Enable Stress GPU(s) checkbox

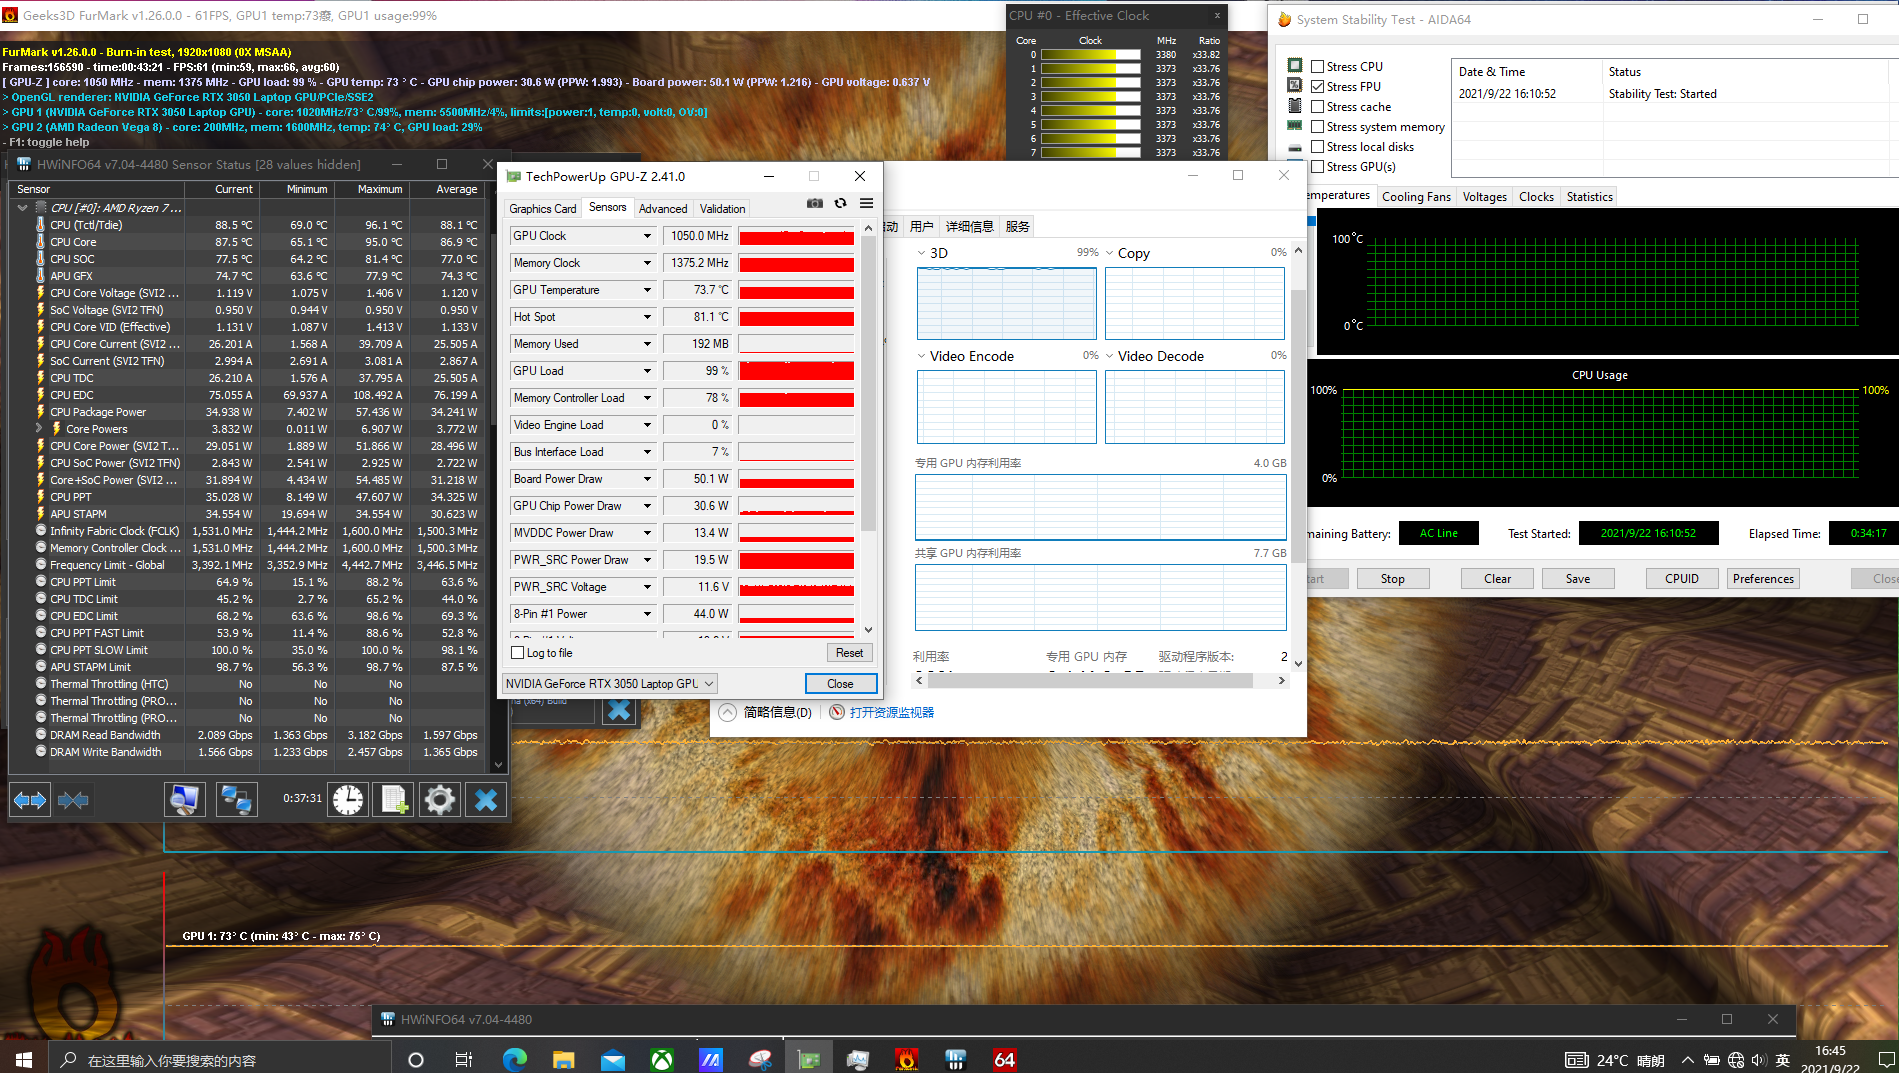[1318, 166]
